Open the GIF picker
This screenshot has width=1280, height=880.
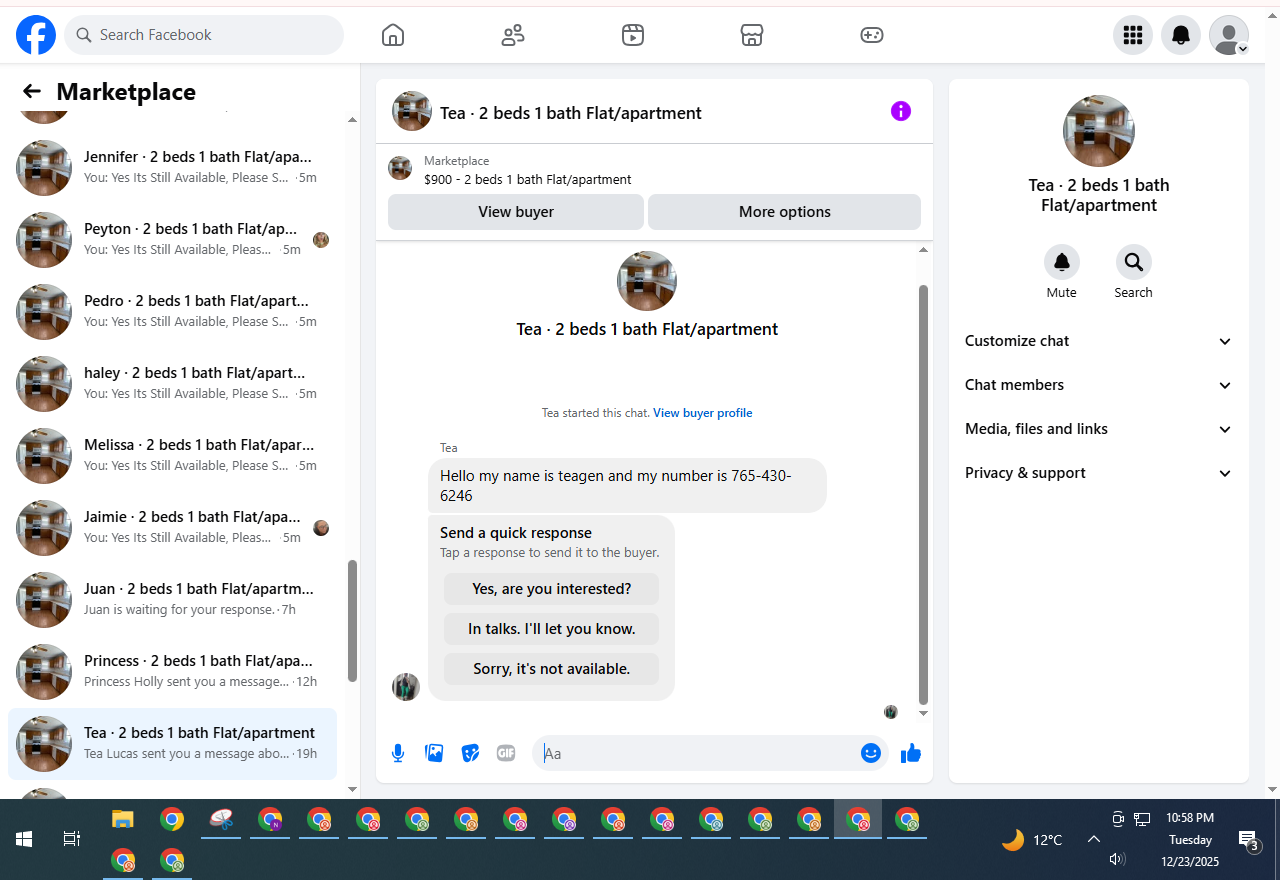coord(506,753)
